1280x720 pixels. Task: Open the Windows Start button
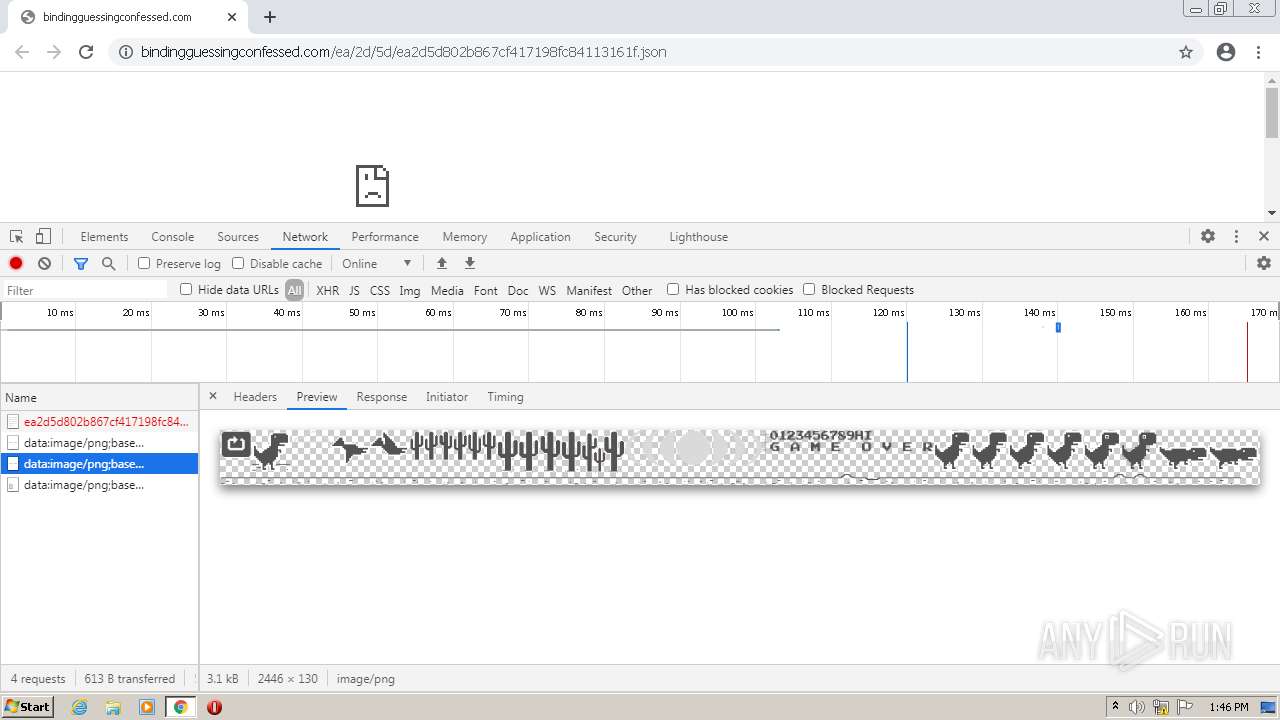tap(28, 706)
